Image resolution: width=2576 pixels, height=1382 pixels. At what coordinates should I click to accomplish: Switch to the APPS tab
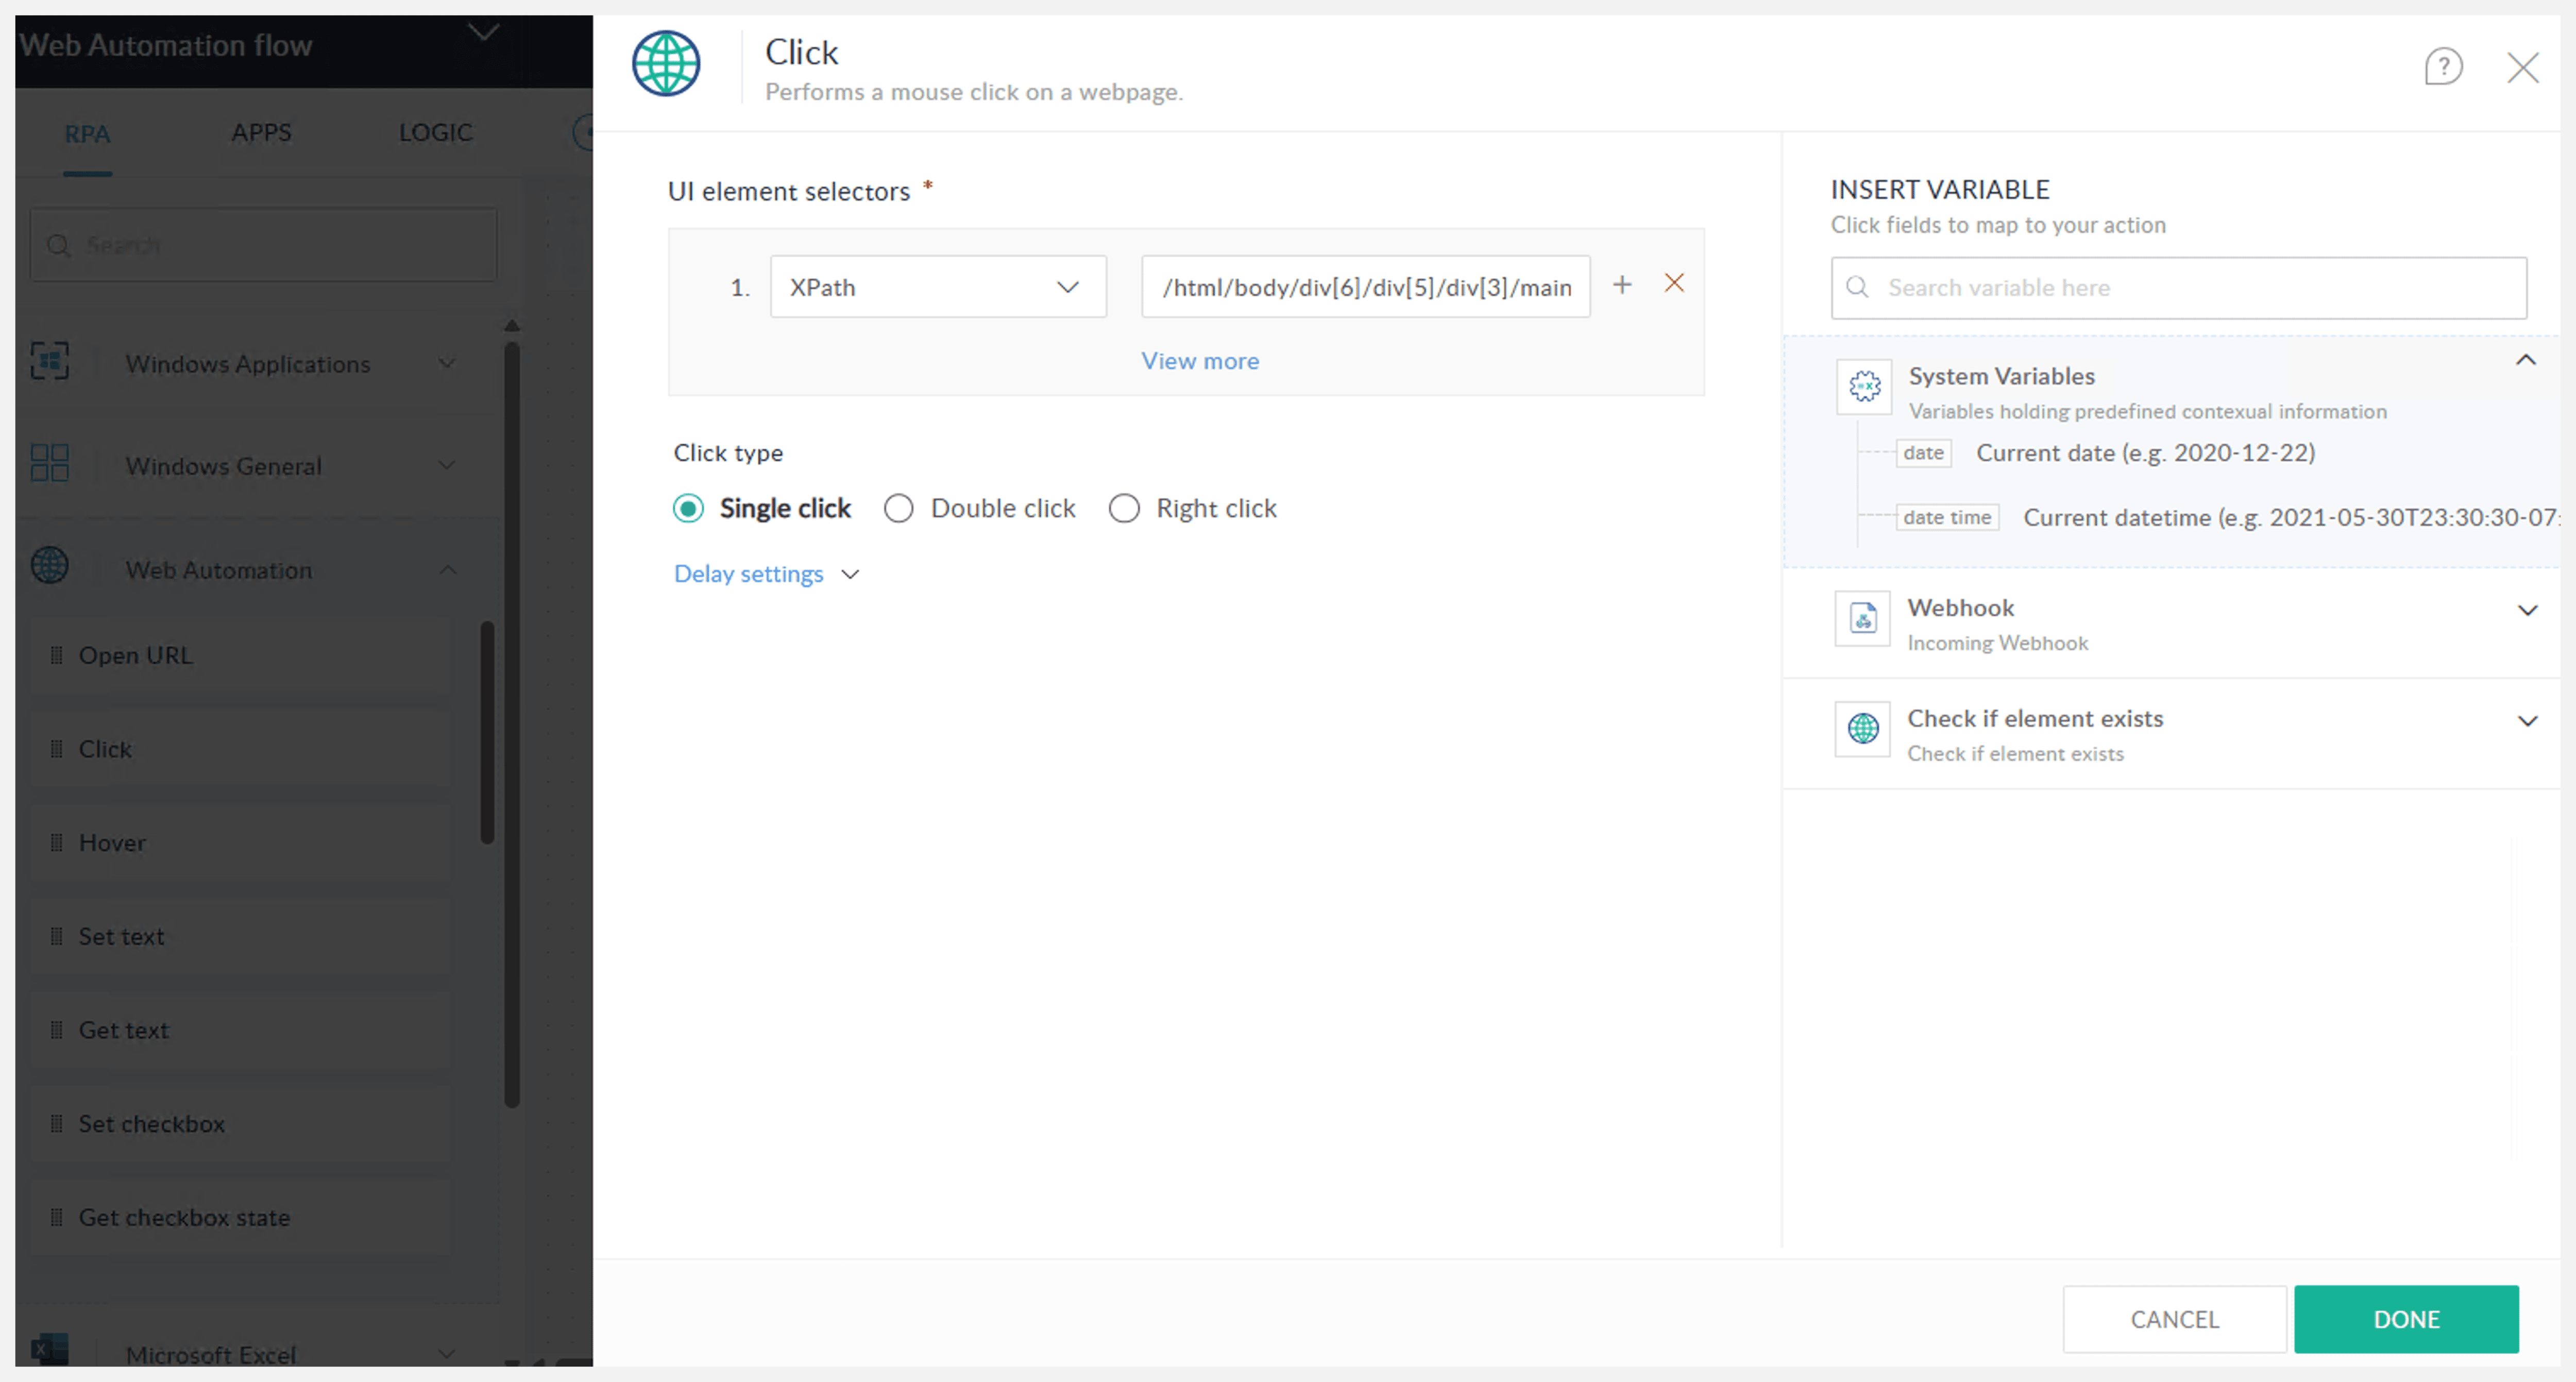[x=261, y=133]
